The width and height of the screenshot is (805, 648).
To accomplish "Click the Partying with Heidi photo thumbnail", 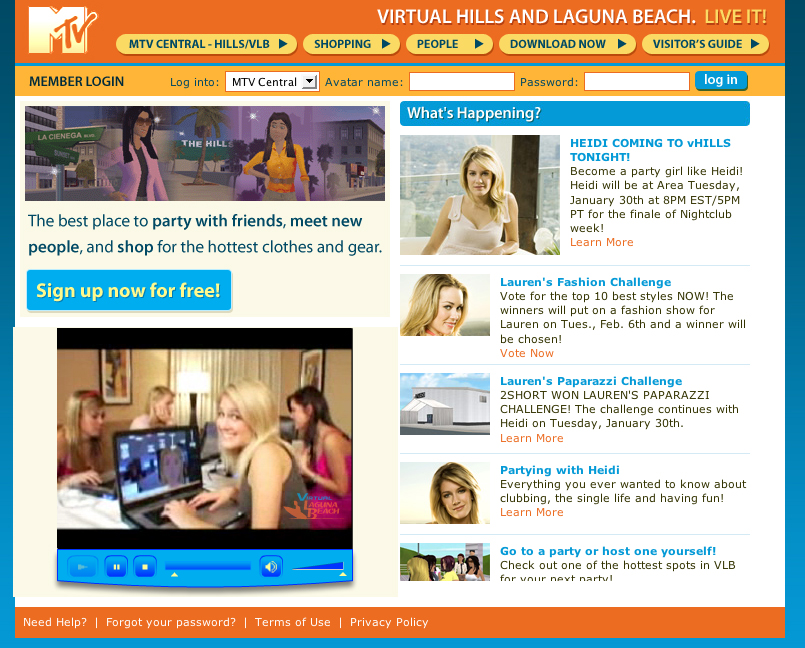I will [x=445, y=493].
